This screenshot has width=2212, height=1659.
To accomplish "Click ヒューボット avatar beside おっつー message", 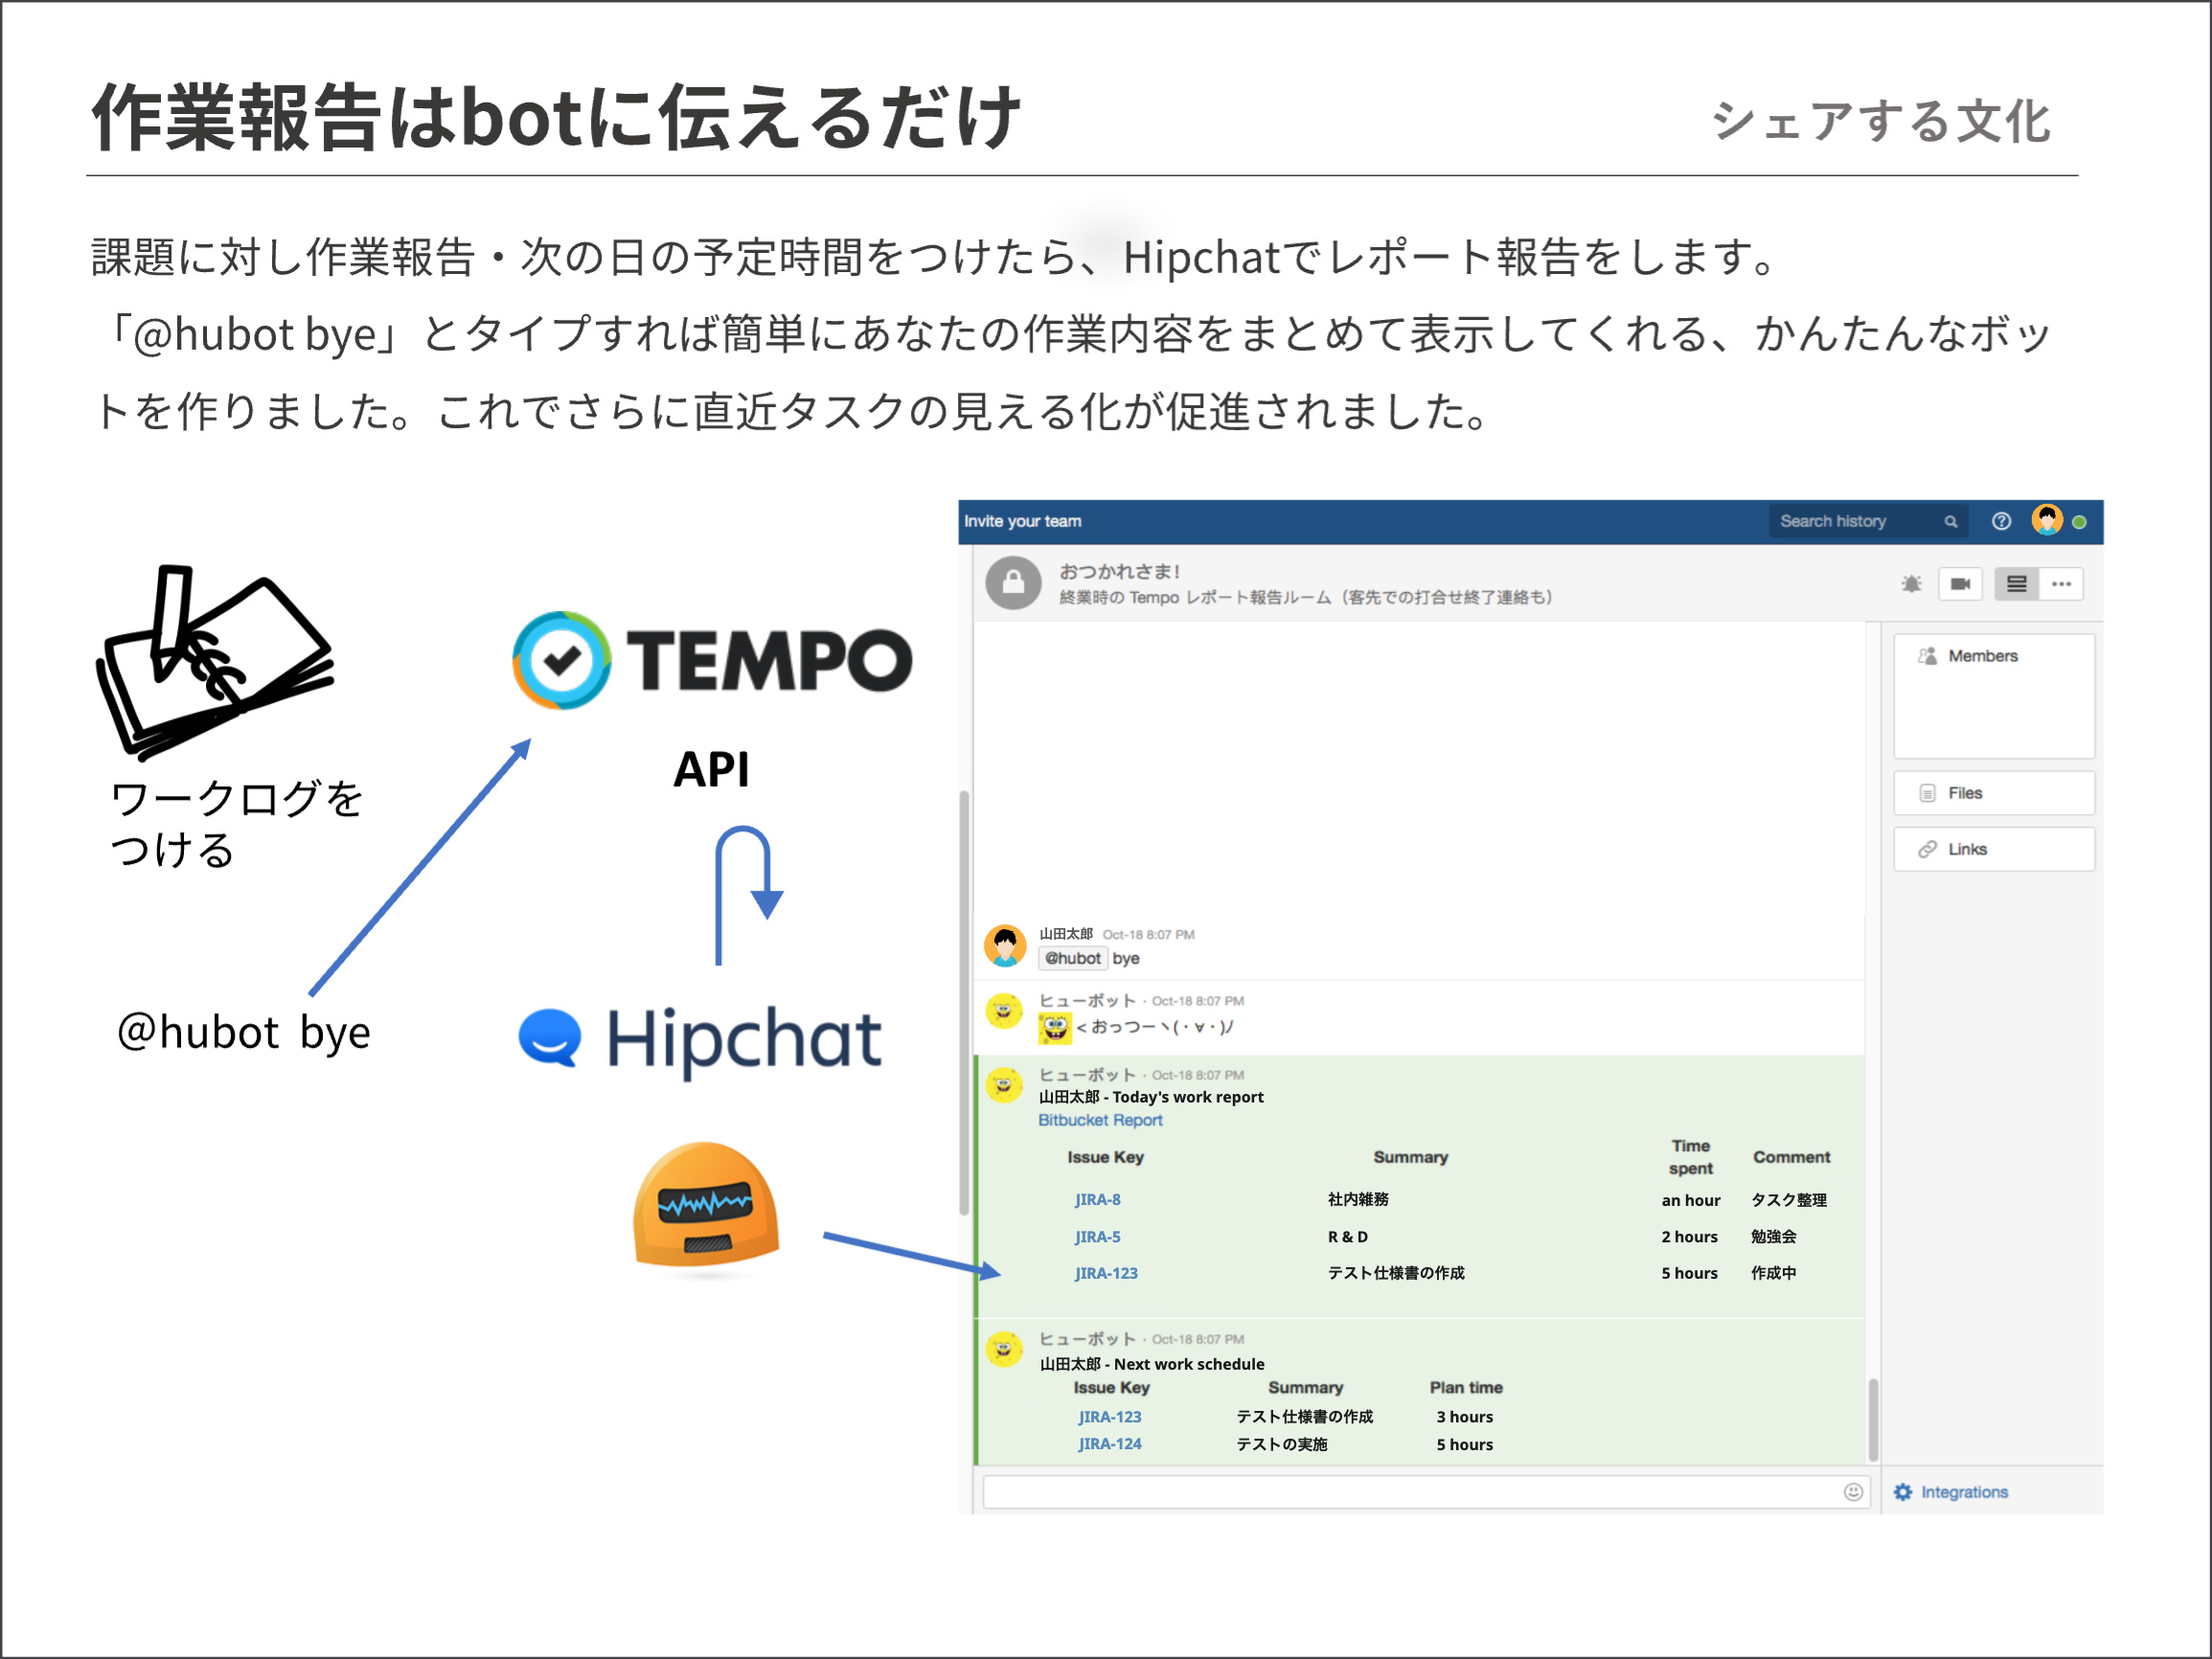I will click(x=1004, y=1011).
